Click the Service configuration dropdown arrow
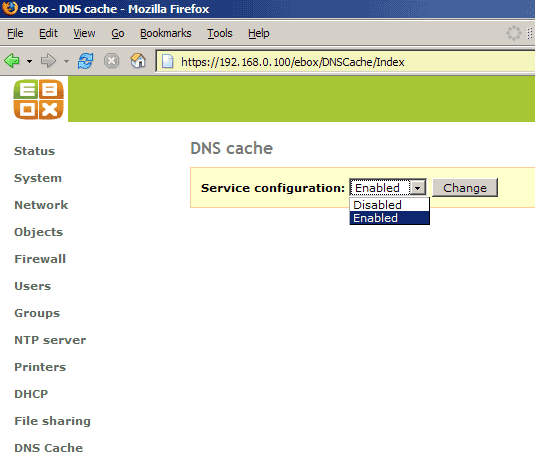 pos(418,188)
